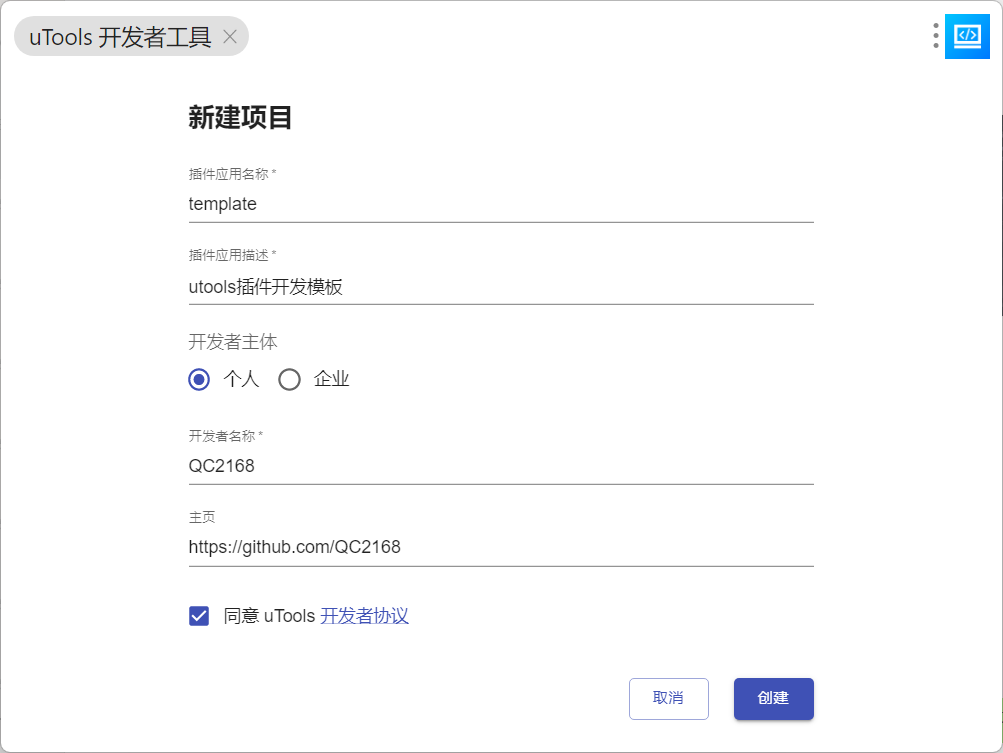The height and width of the screenshot is (753, 1003).
Task: Open the three-dot vertical menu
Action: (x=935, y=36)
